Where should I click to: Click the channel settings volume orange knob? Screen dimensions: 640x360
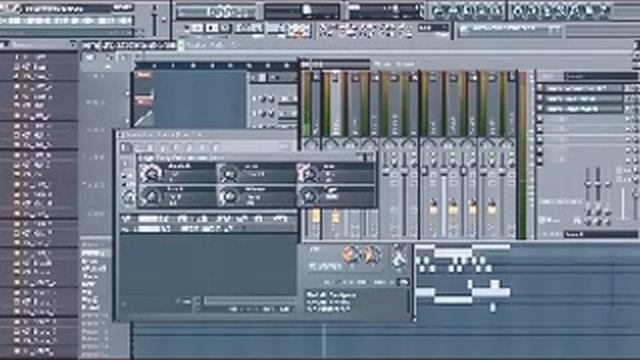[371, 255]
